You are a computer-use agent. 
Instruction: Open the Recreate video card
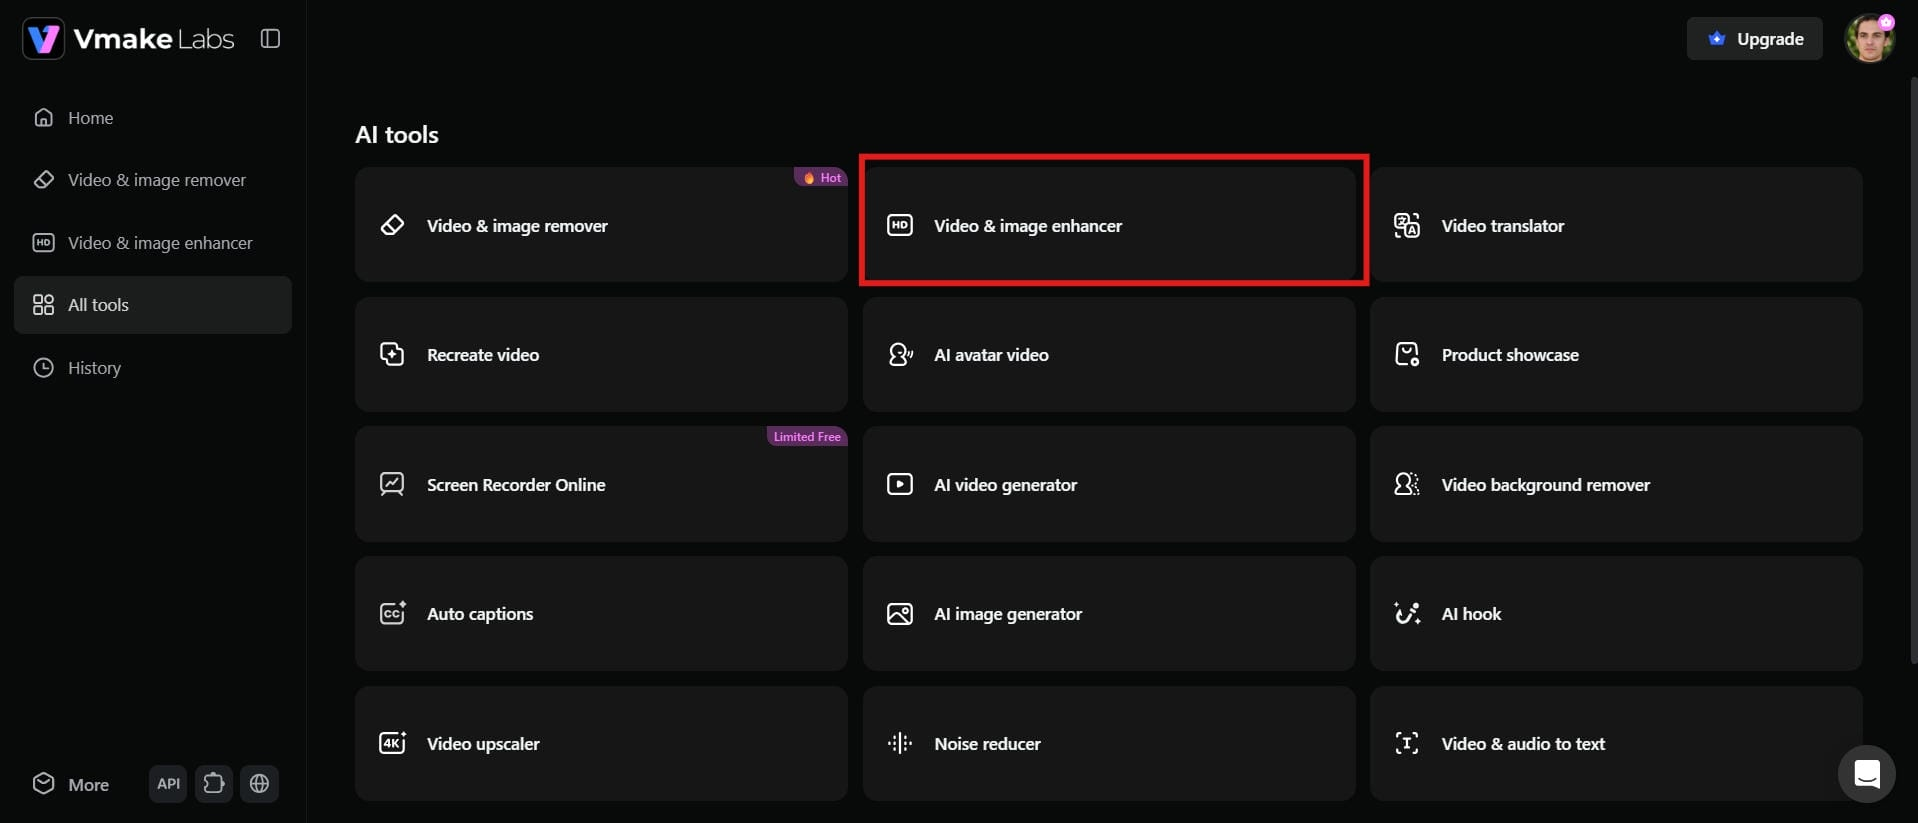tap(601, 355)
